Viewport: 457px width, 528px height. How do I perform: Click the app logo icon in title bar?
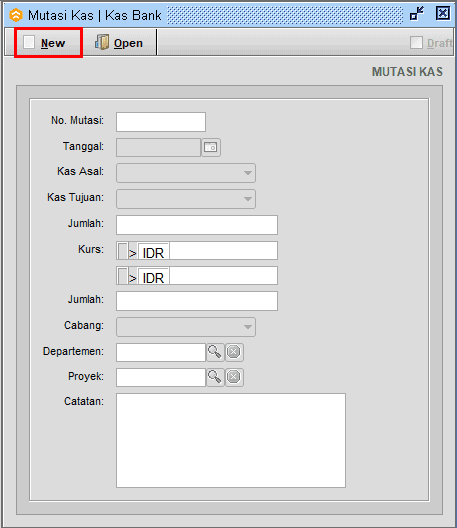click(x=16, y=15)
